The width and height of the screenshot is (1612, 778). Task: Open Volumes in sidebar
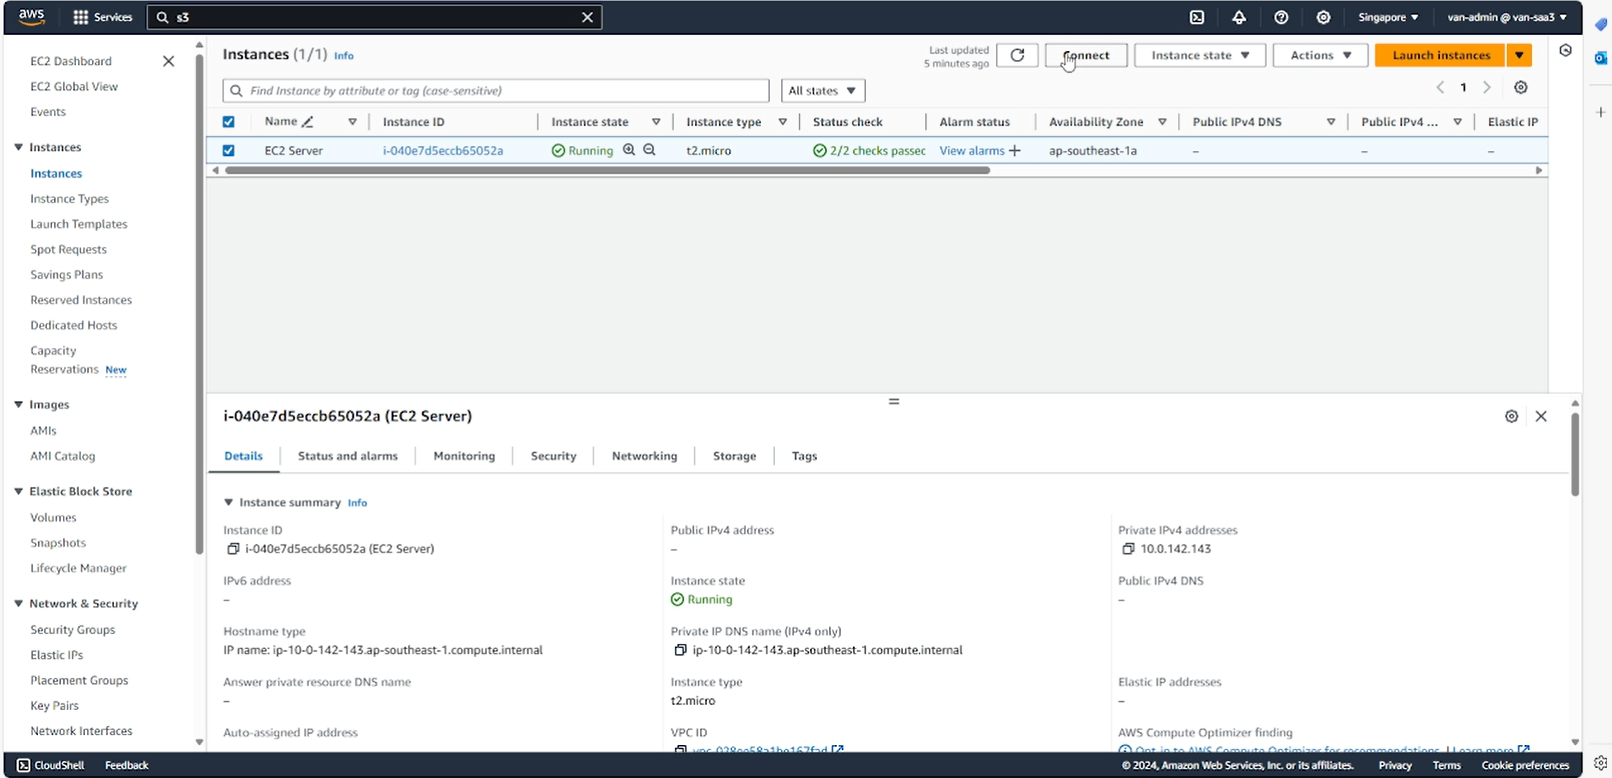point(53,518)
